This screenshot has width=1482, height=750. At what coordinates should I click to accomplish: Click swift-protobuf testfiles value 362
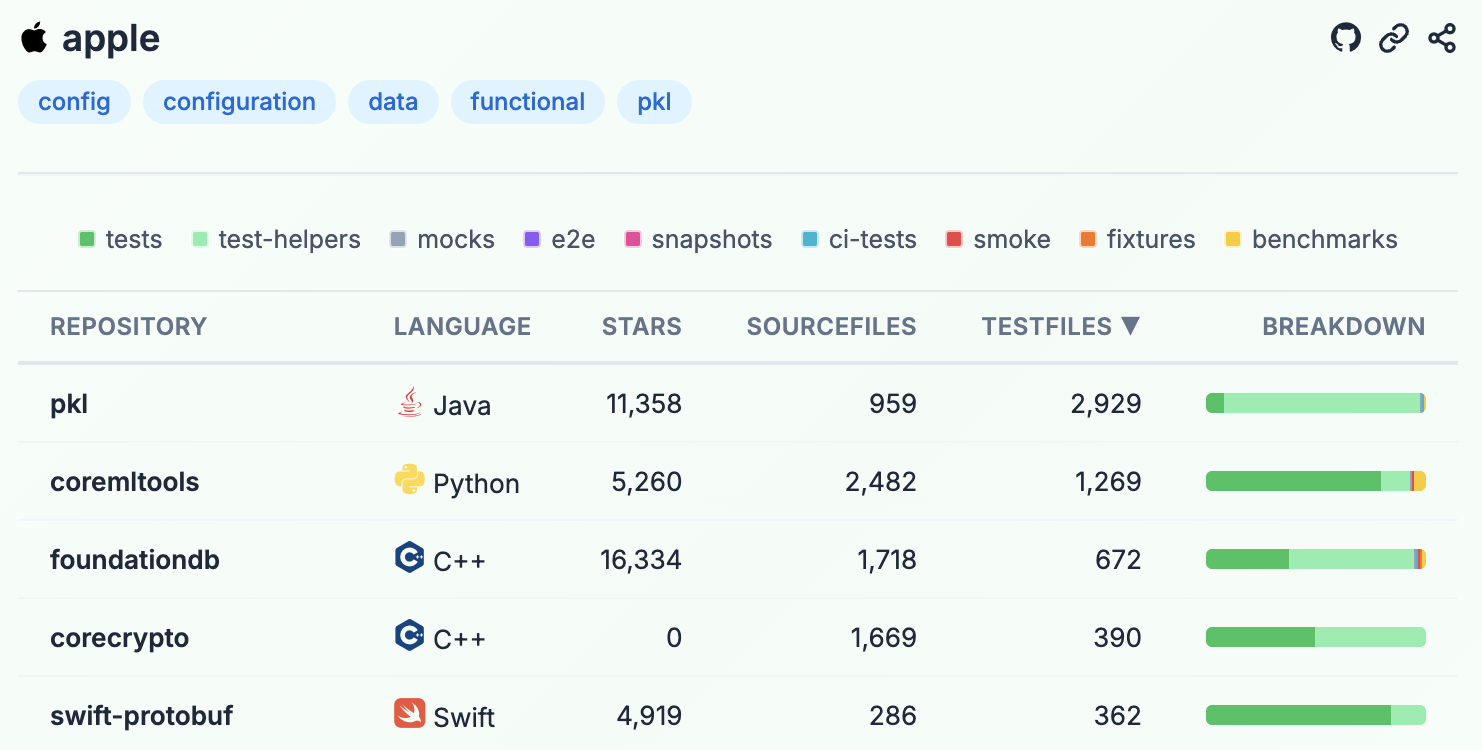coord(1118,716)
